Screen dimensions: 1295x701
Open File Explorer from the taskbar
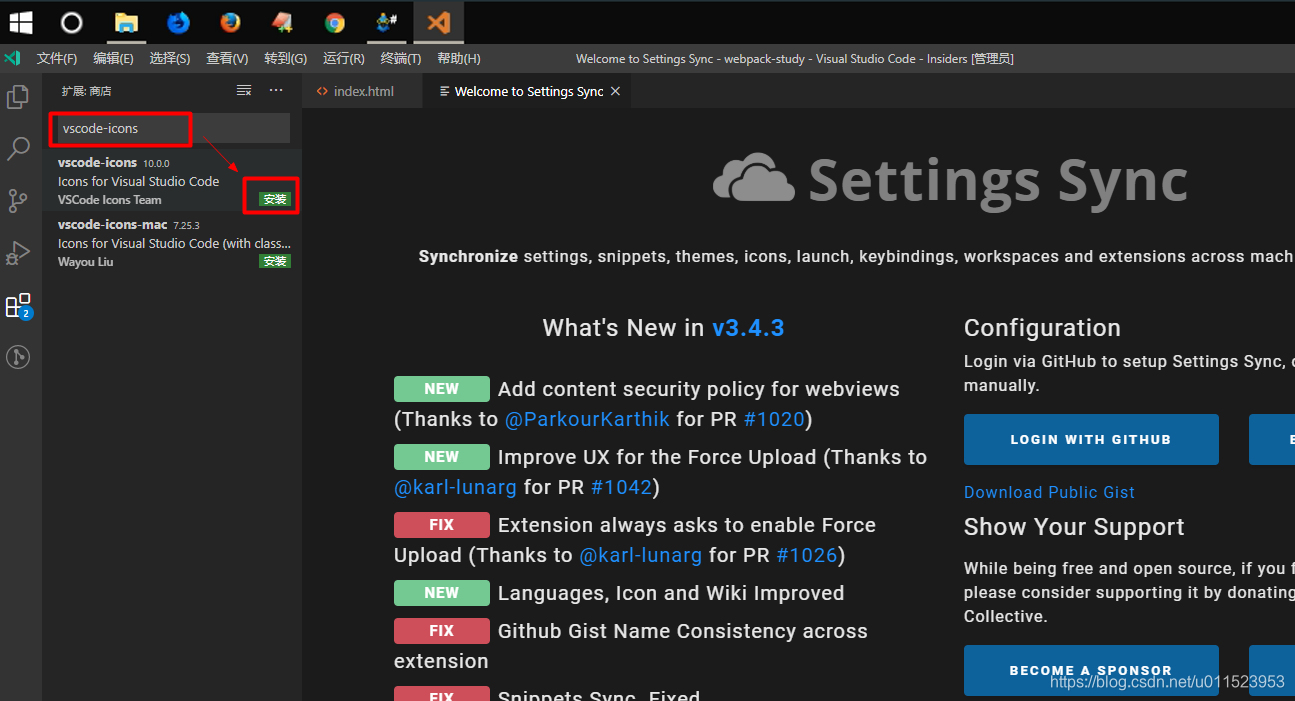(126, 22)
